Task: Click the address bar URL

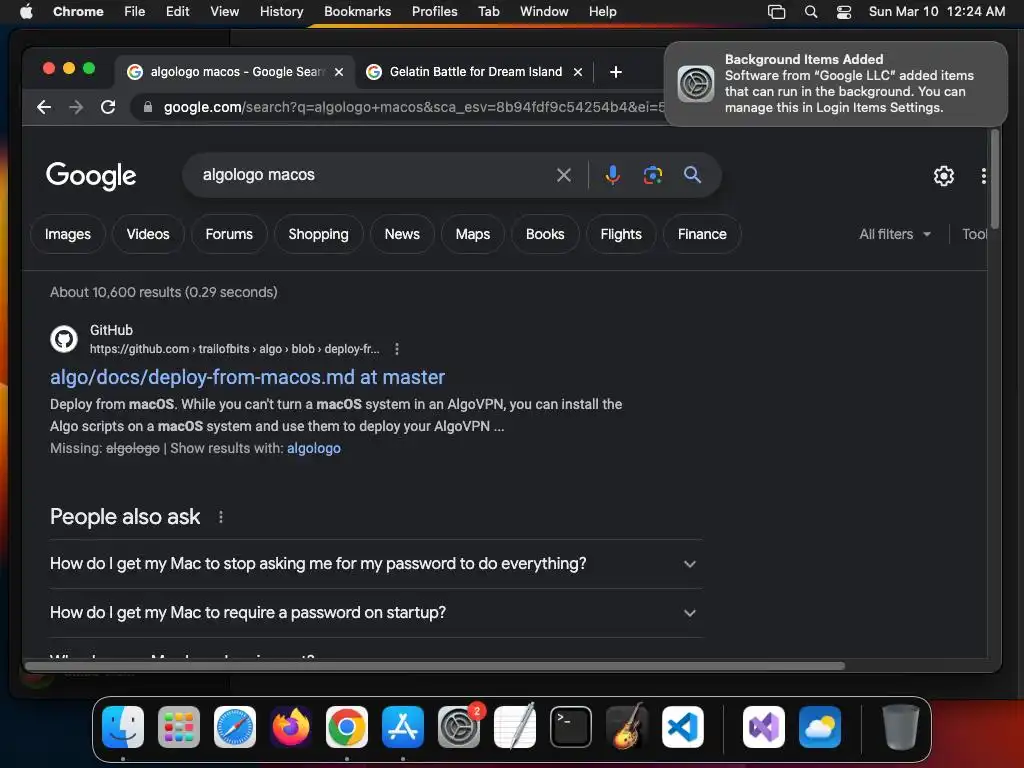Action: click(414, 107)
